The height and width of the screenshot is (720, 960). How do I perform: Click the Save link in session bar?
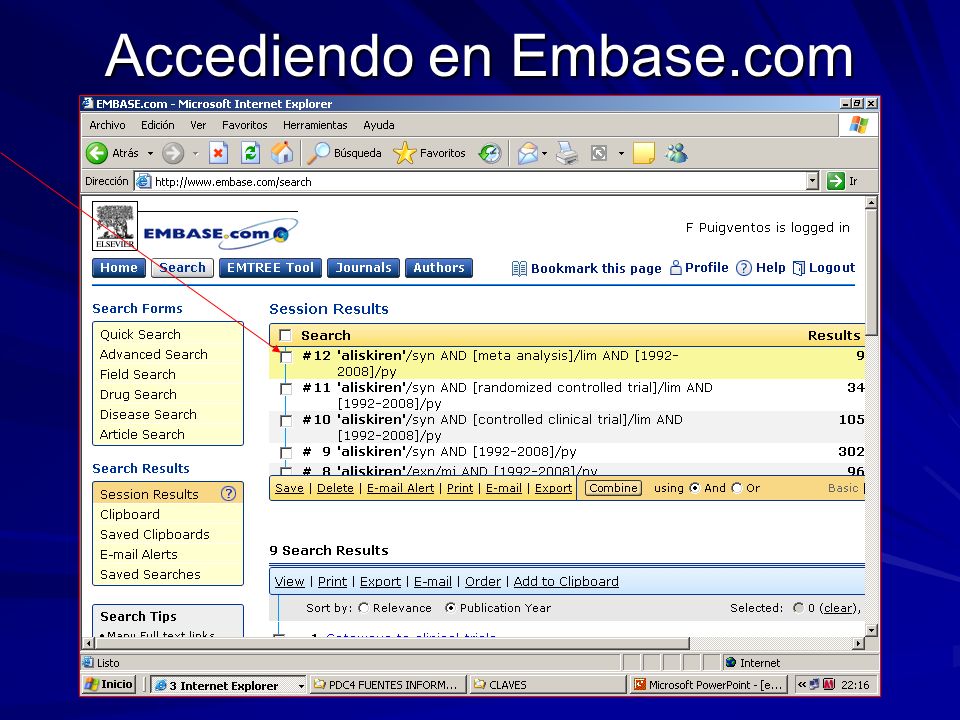tap(289, 488)
